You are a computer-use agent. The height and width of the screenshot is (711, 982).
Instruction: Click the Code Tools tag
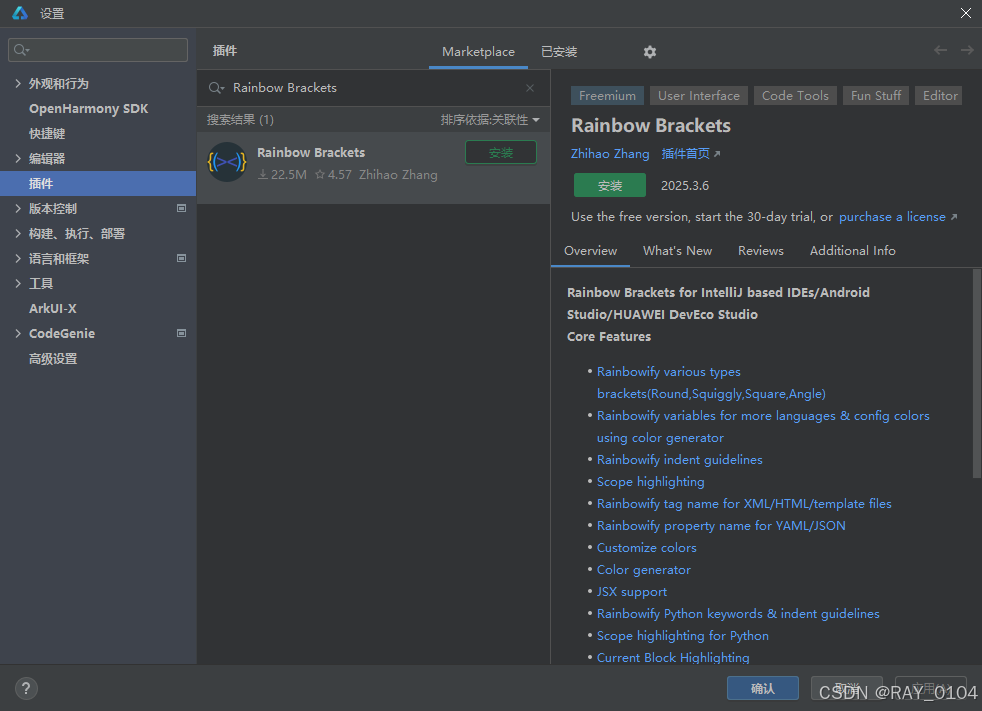pos(795,96)
